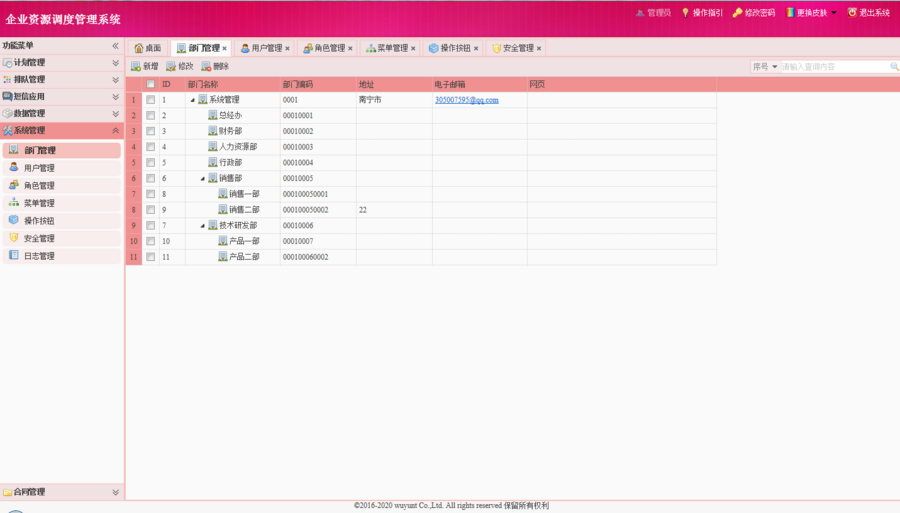Click the 财务部 department row icon
Image resolution: width=900 pixels, height=513 pixels.
point(212,131)
